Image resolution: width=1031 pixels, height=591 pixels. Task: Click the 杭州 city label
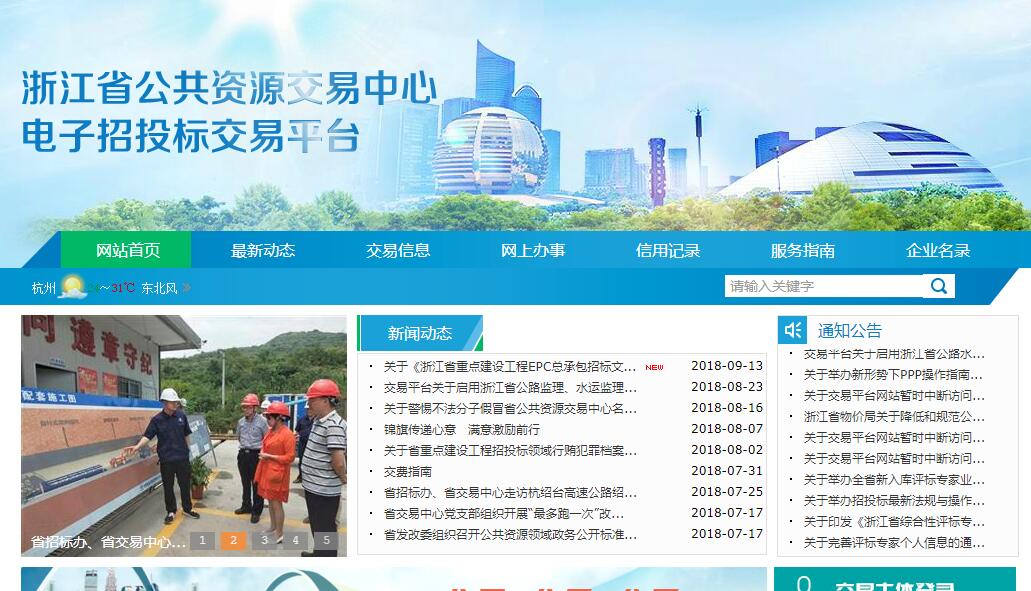(x=43, y=288)
